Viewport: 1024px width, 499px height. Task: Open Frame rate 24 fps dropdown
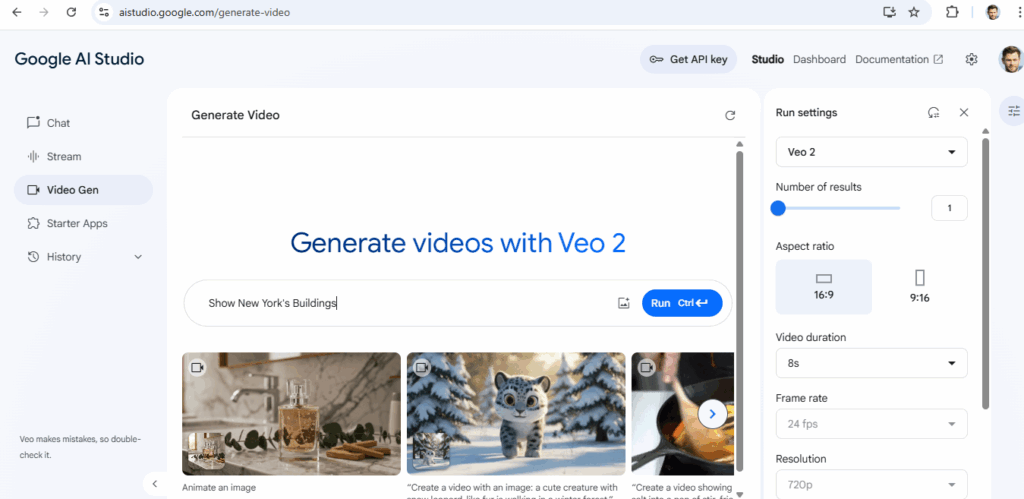(871, 424)
